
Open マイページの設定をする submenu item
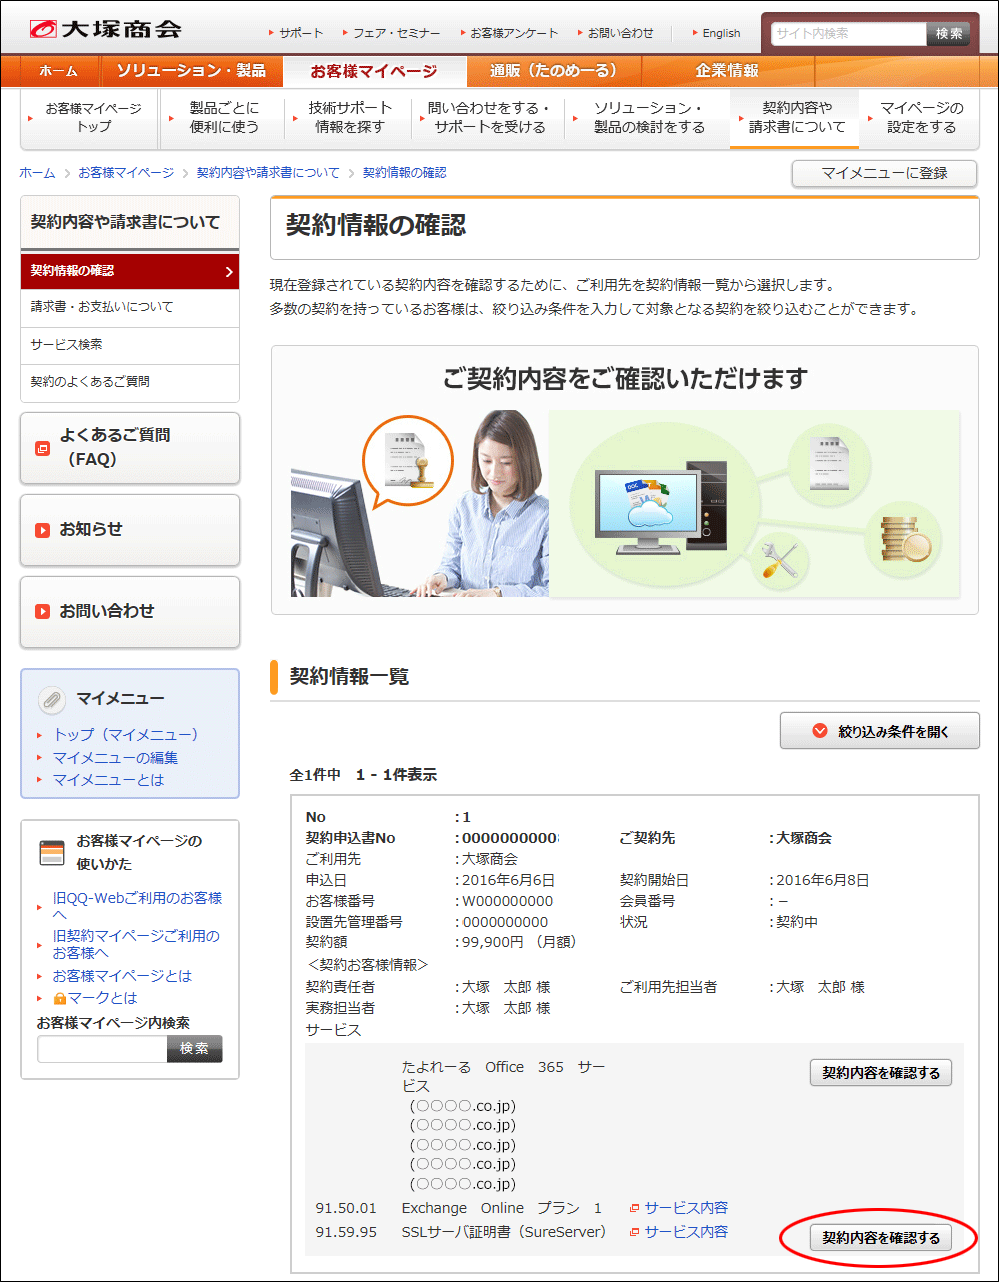point(919,118)
